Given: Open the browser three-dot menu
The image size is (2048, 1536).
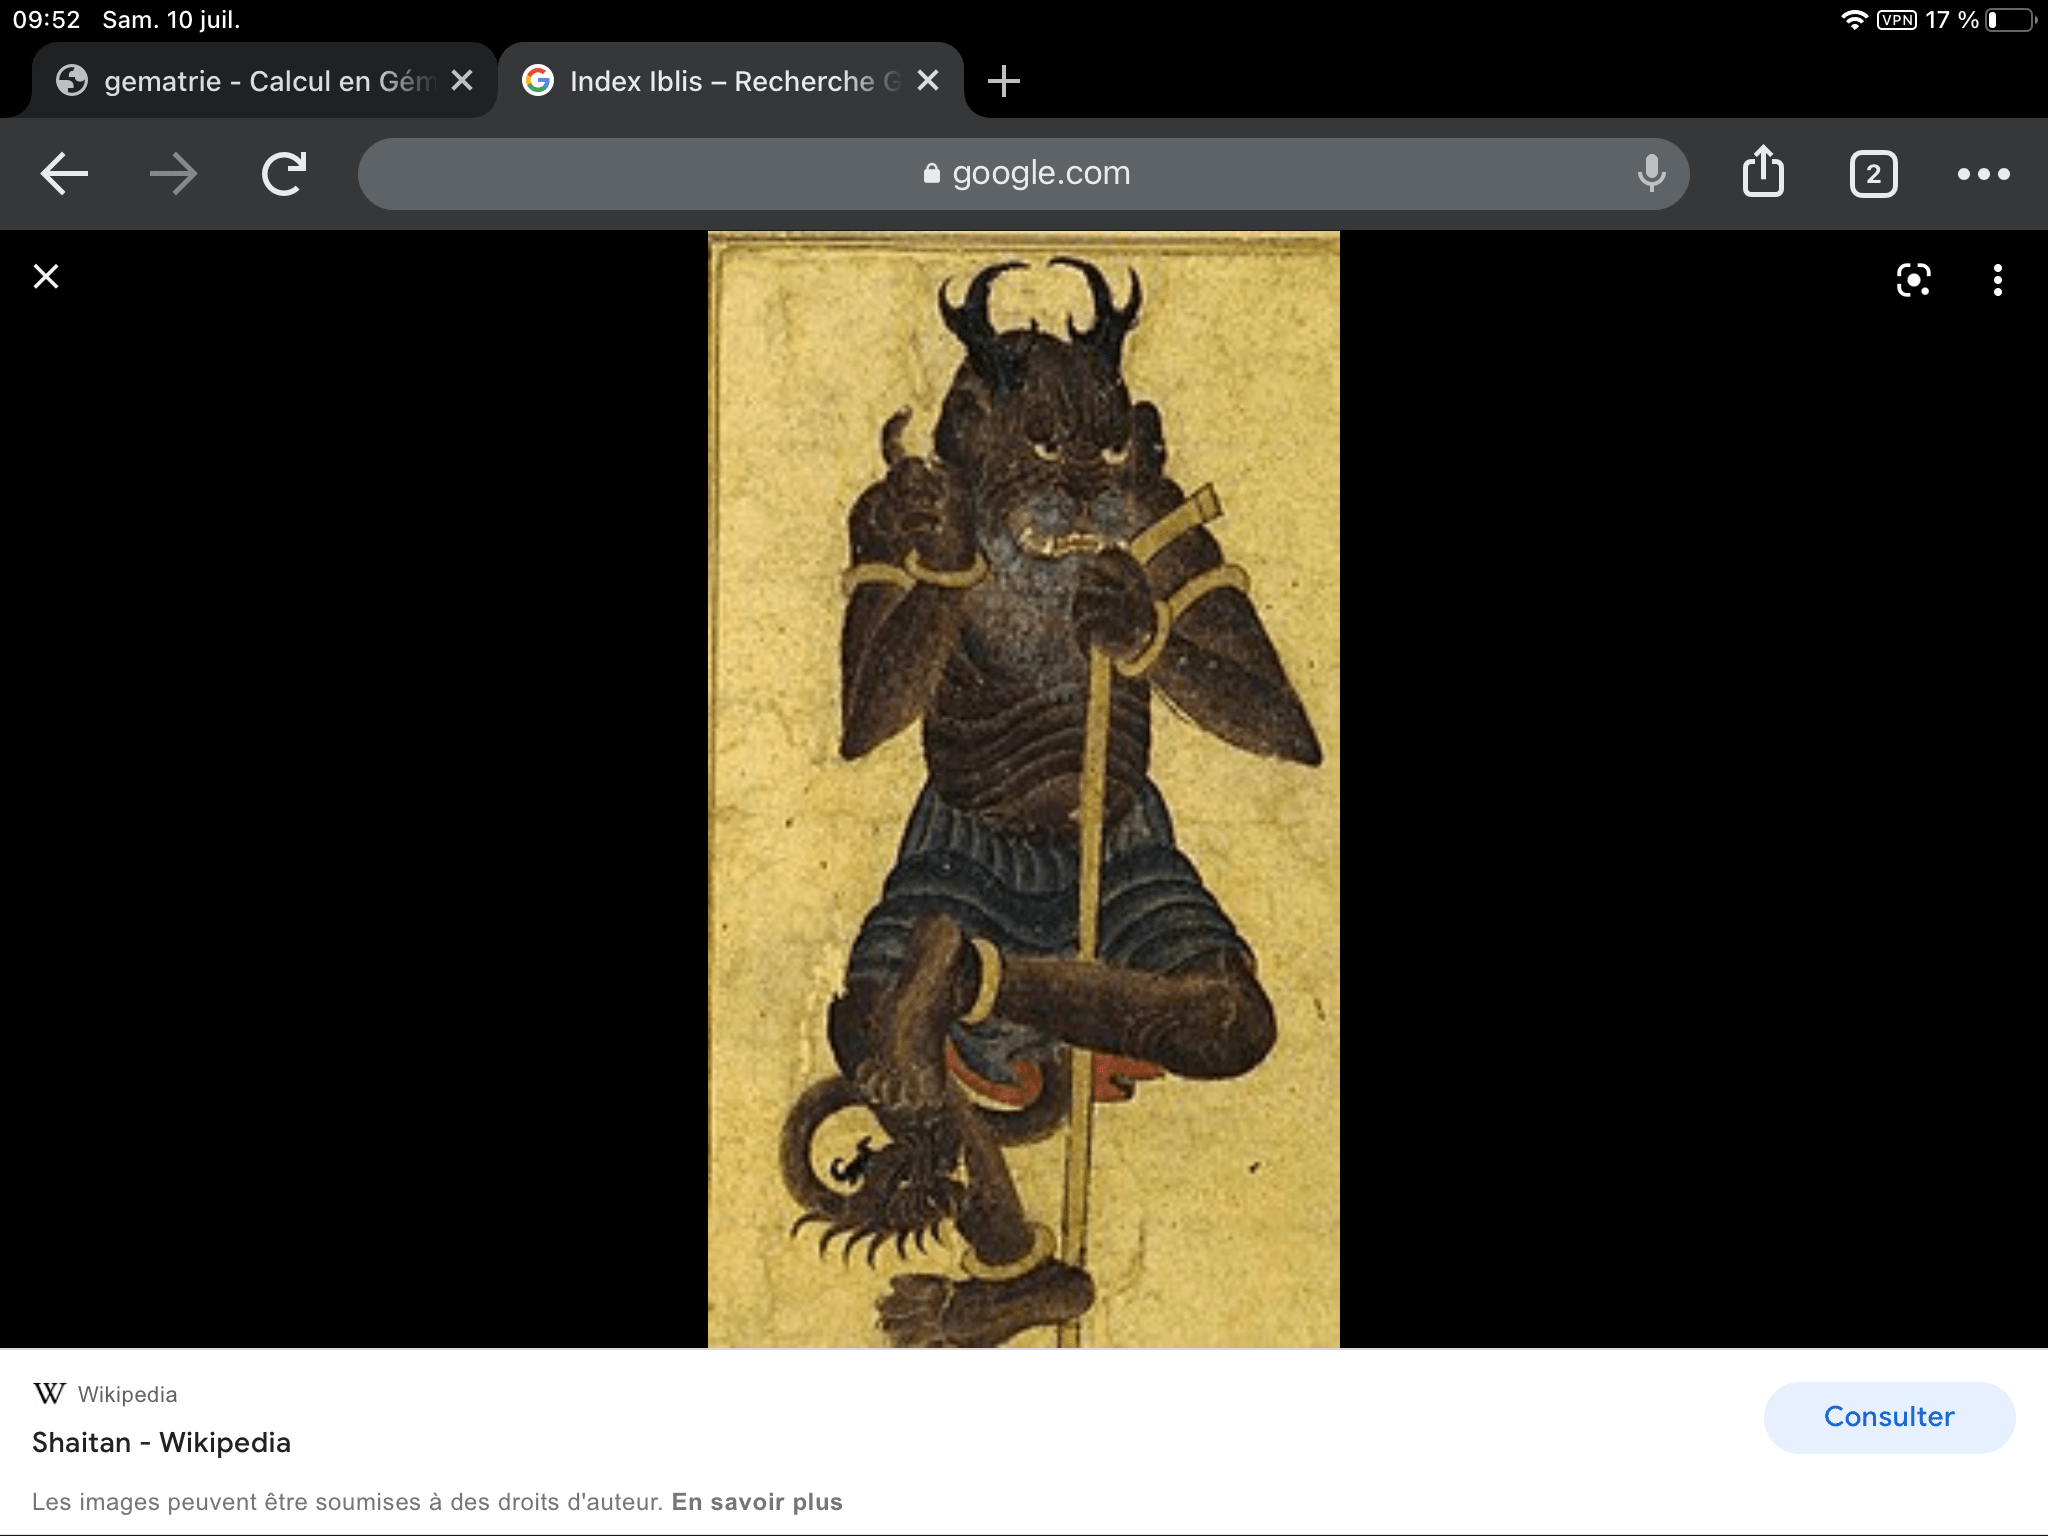Looking at the screenshot, I should pos(1983,174).
